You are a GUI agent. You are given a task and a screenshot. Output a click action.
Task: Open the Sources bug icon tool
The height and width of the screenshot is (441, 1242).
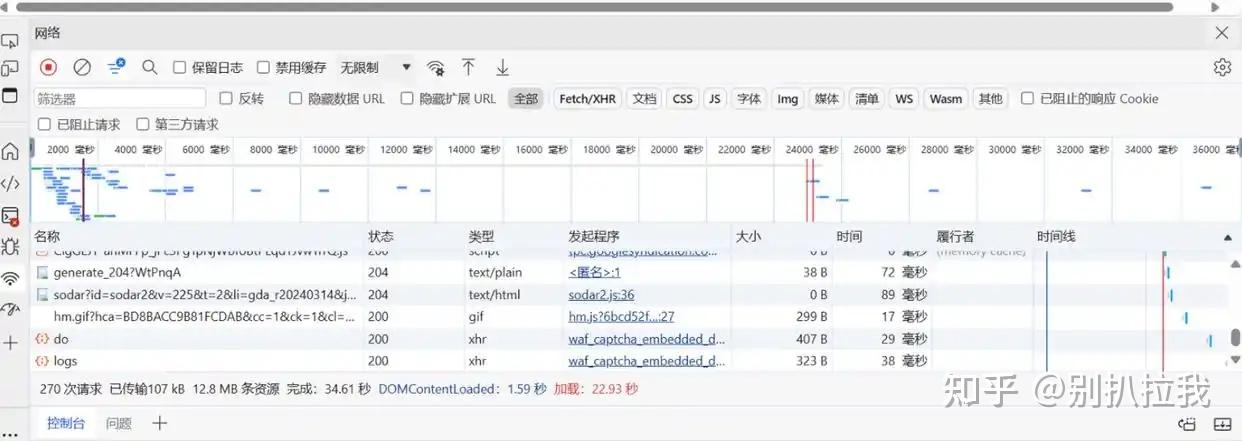click(10, 246)
